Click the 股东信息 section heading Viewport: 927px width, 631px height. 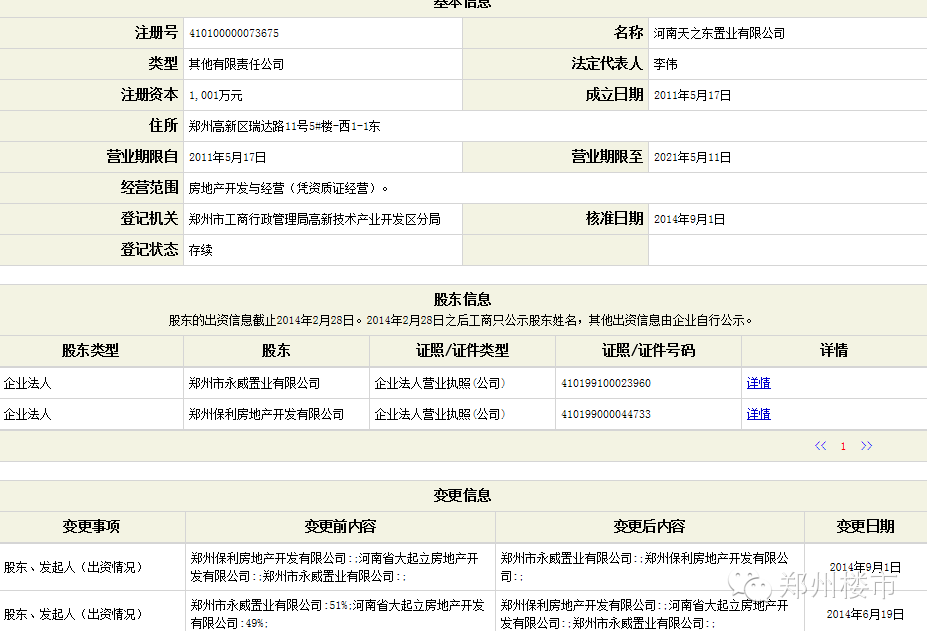[x=462, y=299]
